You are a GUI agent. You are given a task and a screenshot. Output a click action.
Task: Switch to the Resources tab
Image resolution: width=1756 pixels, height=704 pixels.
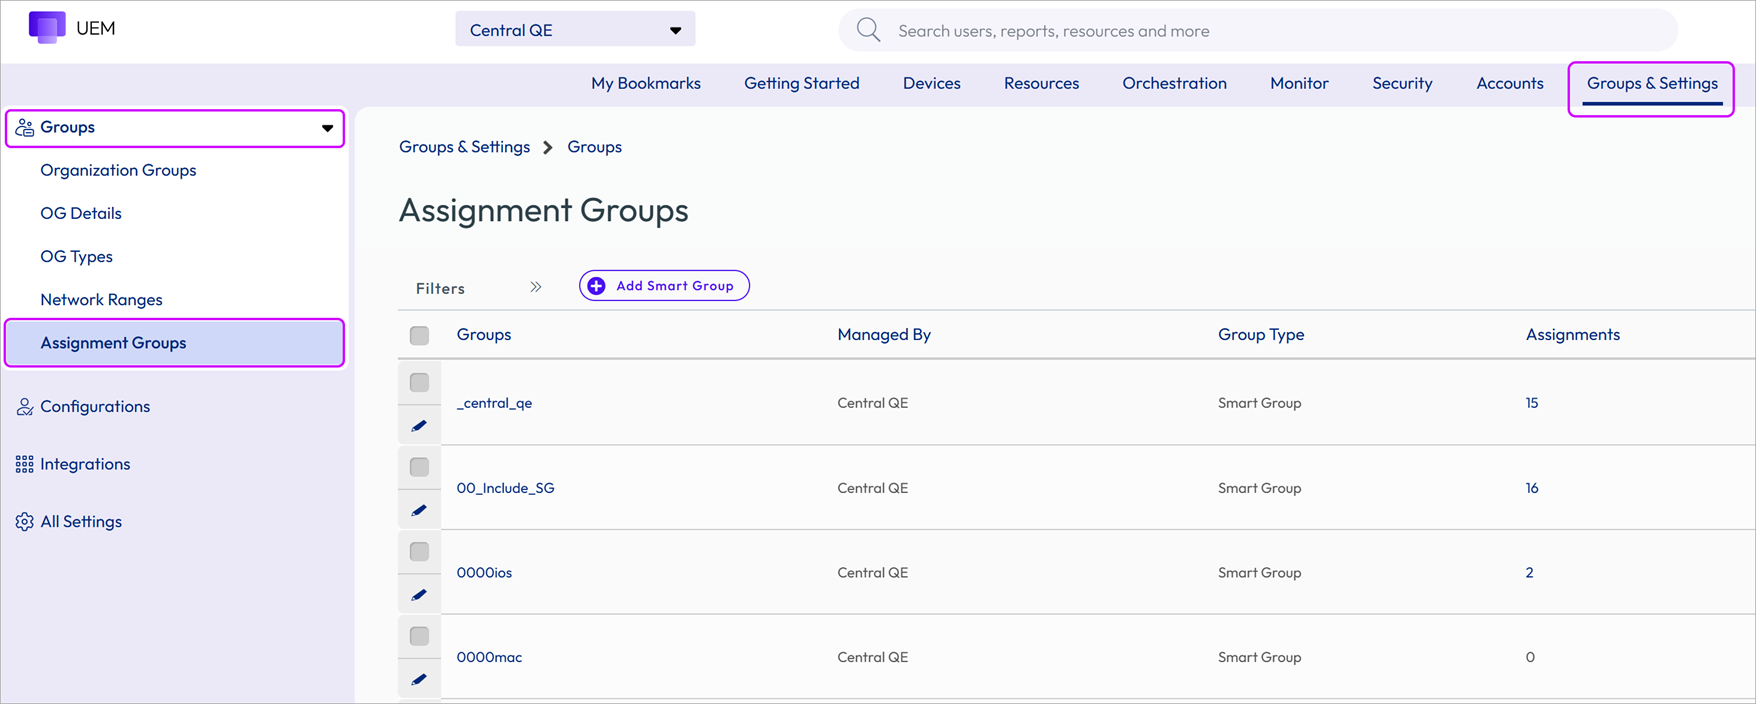coord(1042,83)
